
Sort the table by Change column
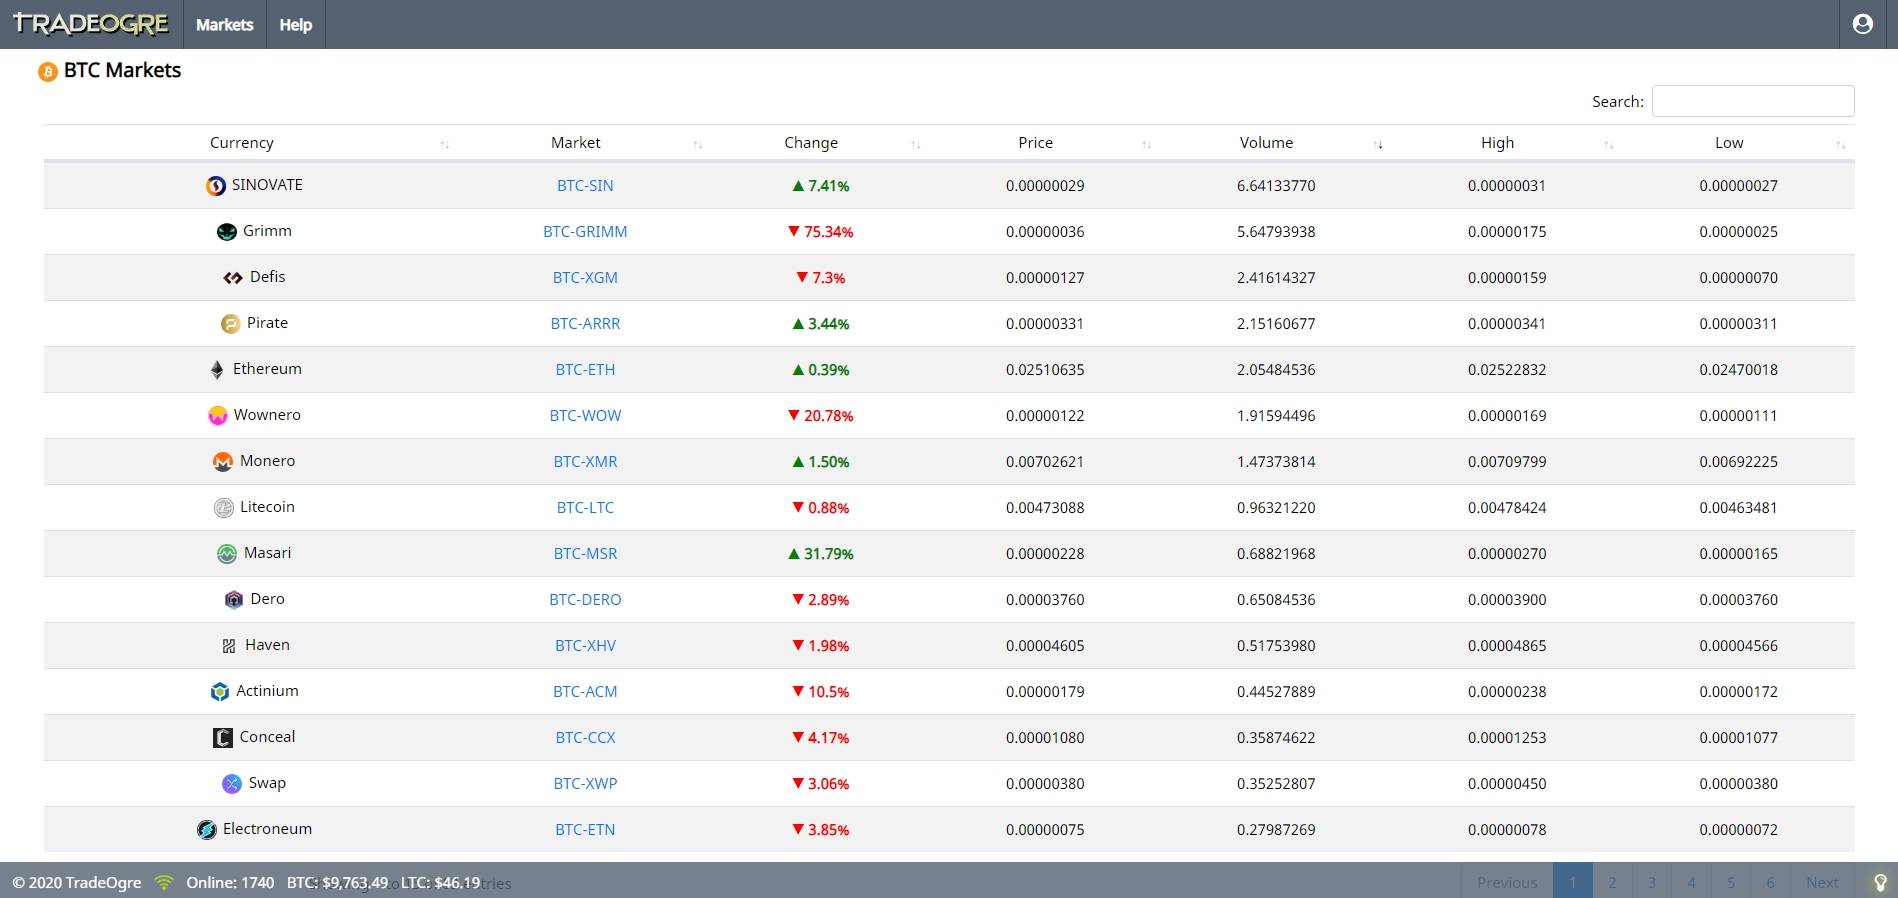(x=811, y=143)
